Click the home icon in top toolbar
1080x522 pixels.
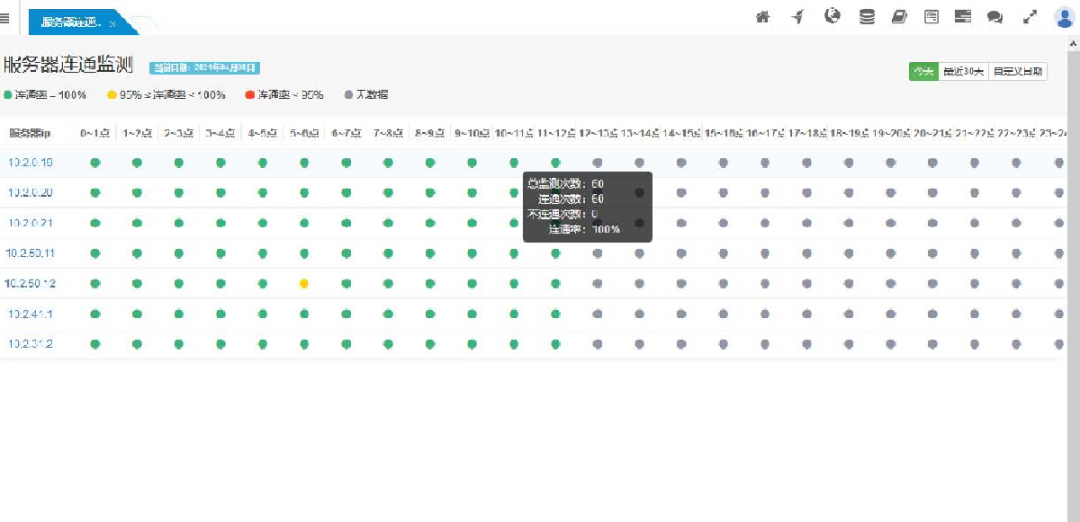763,17
